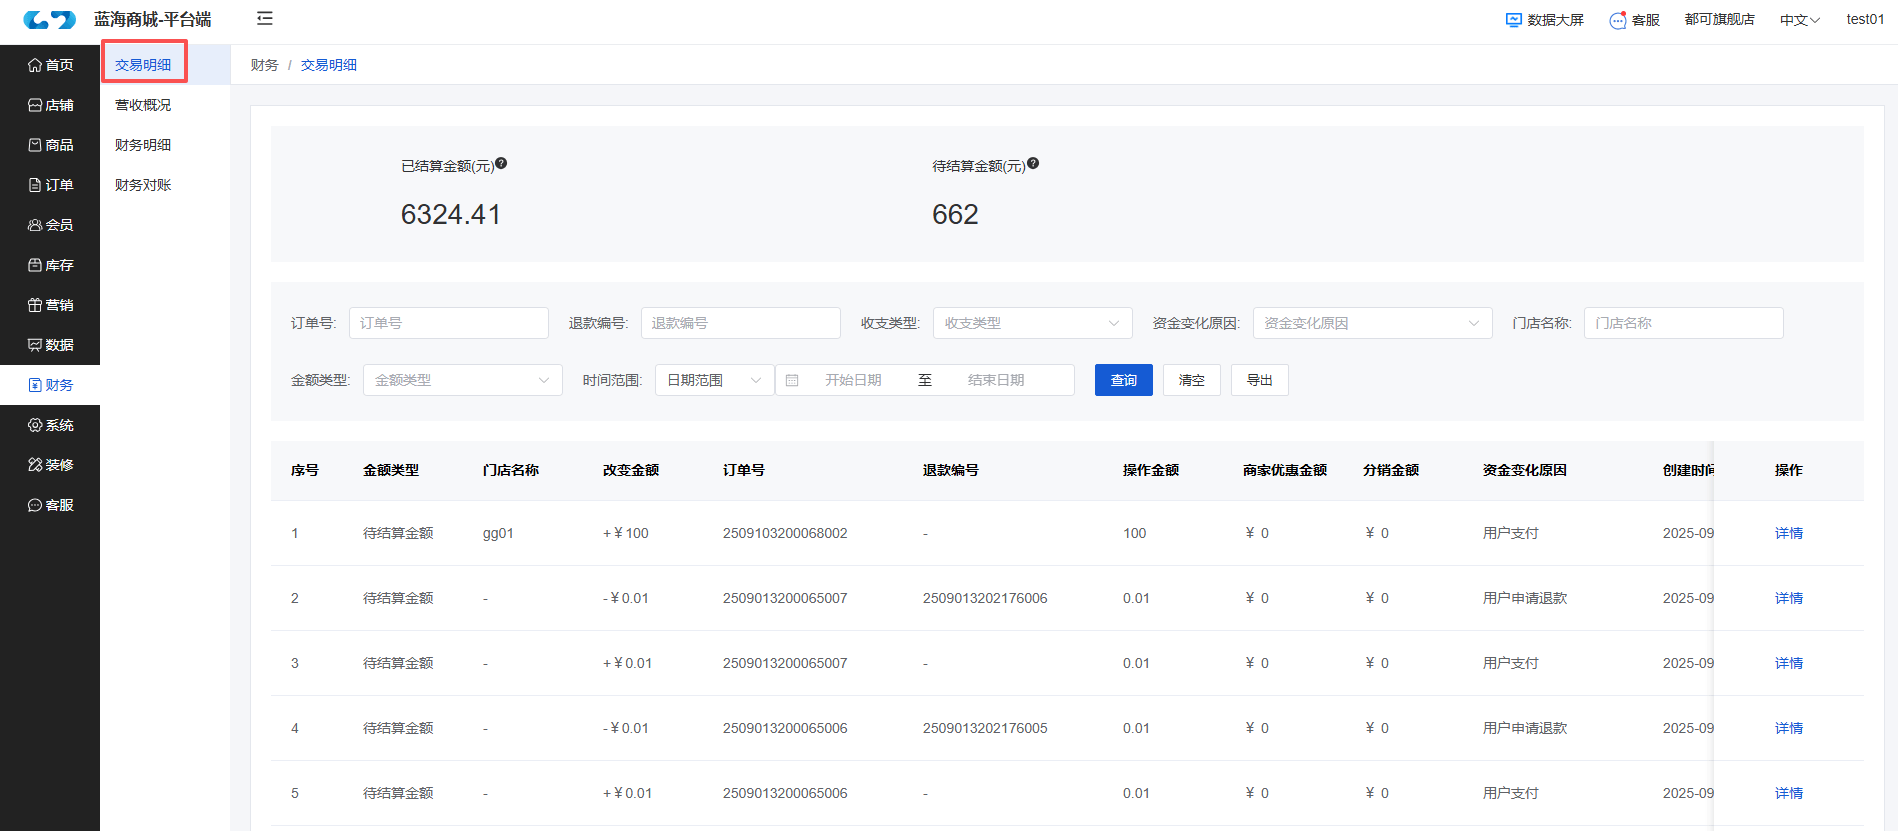Click the 开始日期 field
The image size is (1898, 831).
(853, 380)
